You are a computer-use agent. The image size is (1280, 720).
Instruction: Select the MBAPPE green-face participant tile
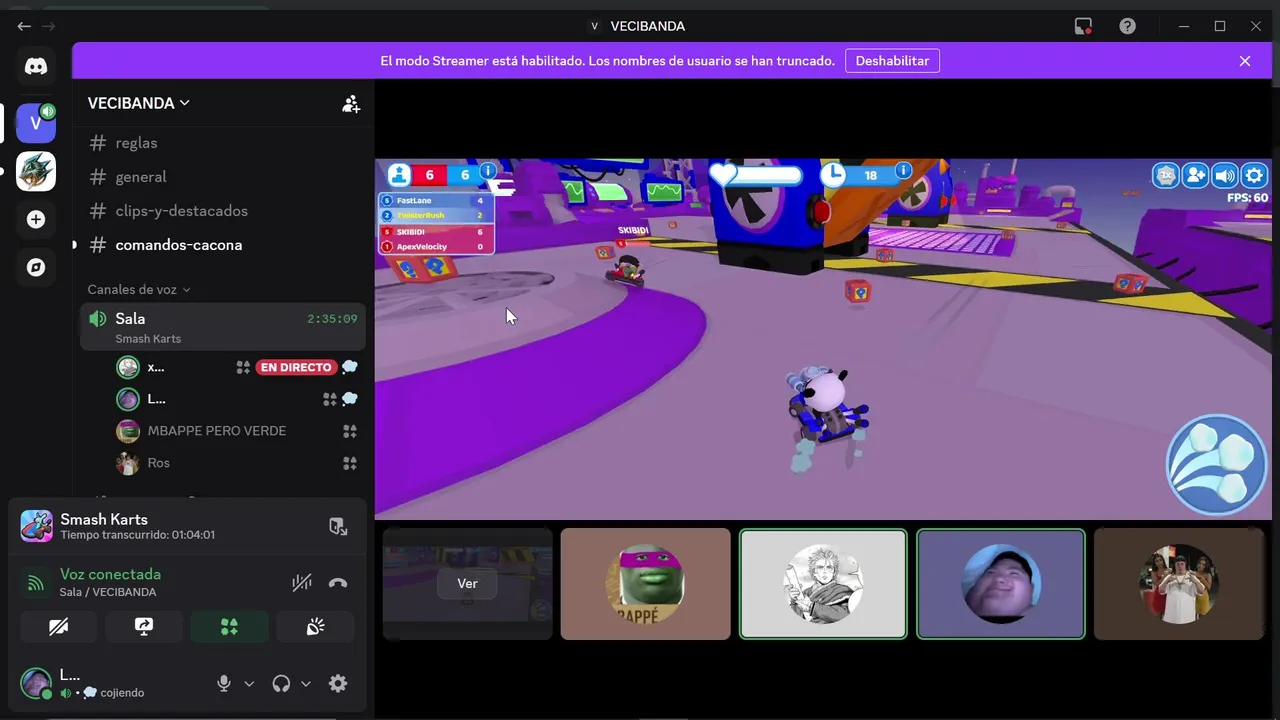645,584
